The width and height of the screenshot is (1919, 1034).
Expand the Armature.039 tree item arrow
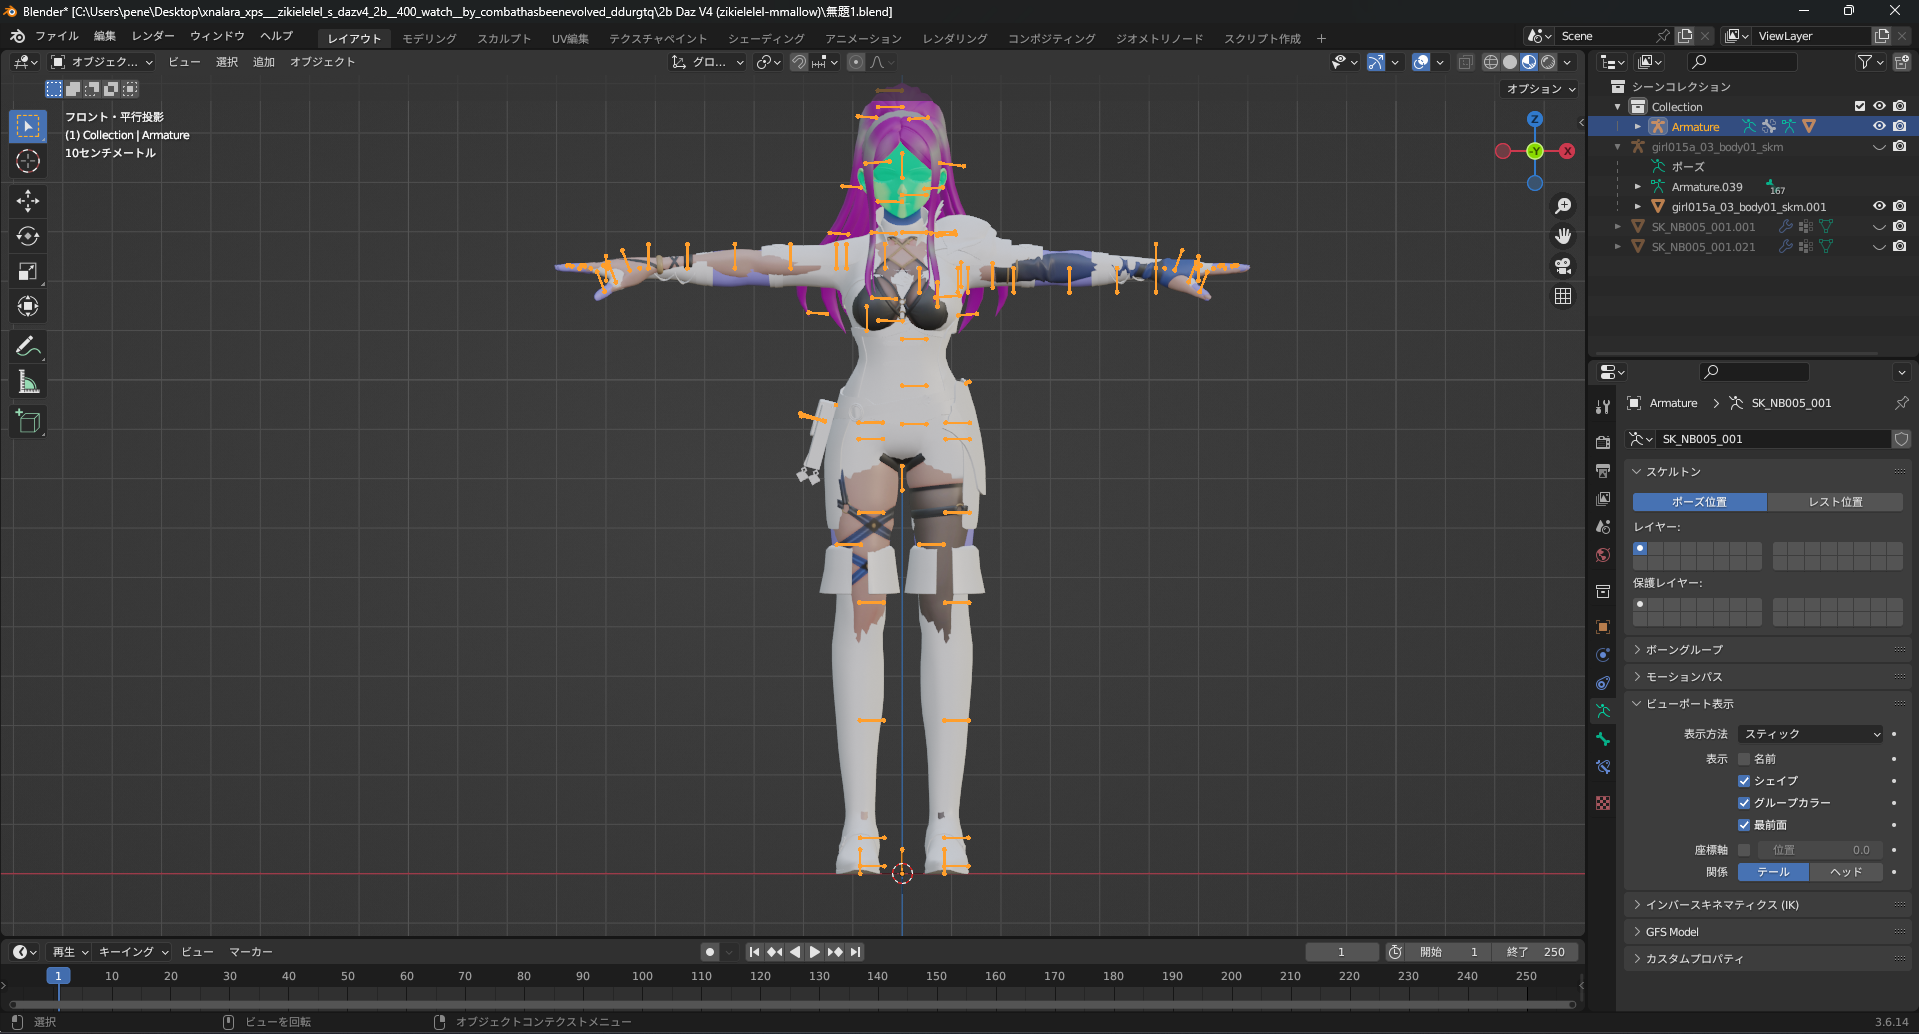pos(1637,187)
